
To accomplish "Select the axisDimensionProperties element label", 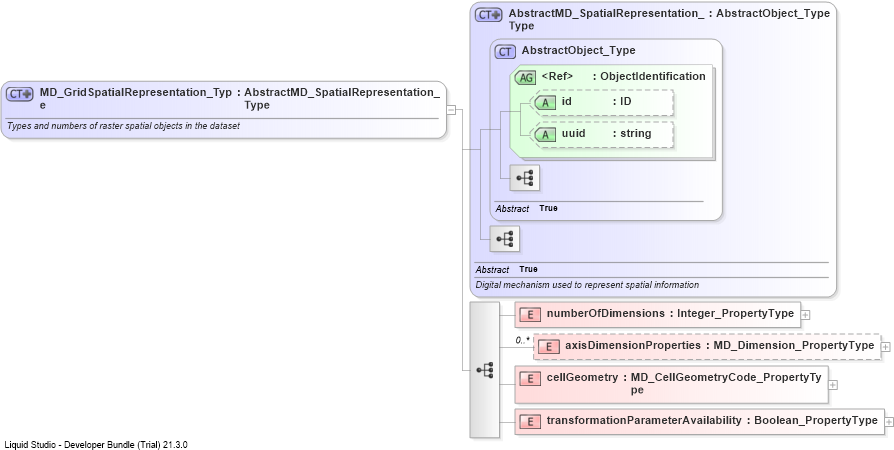I will tap(633, 345).
